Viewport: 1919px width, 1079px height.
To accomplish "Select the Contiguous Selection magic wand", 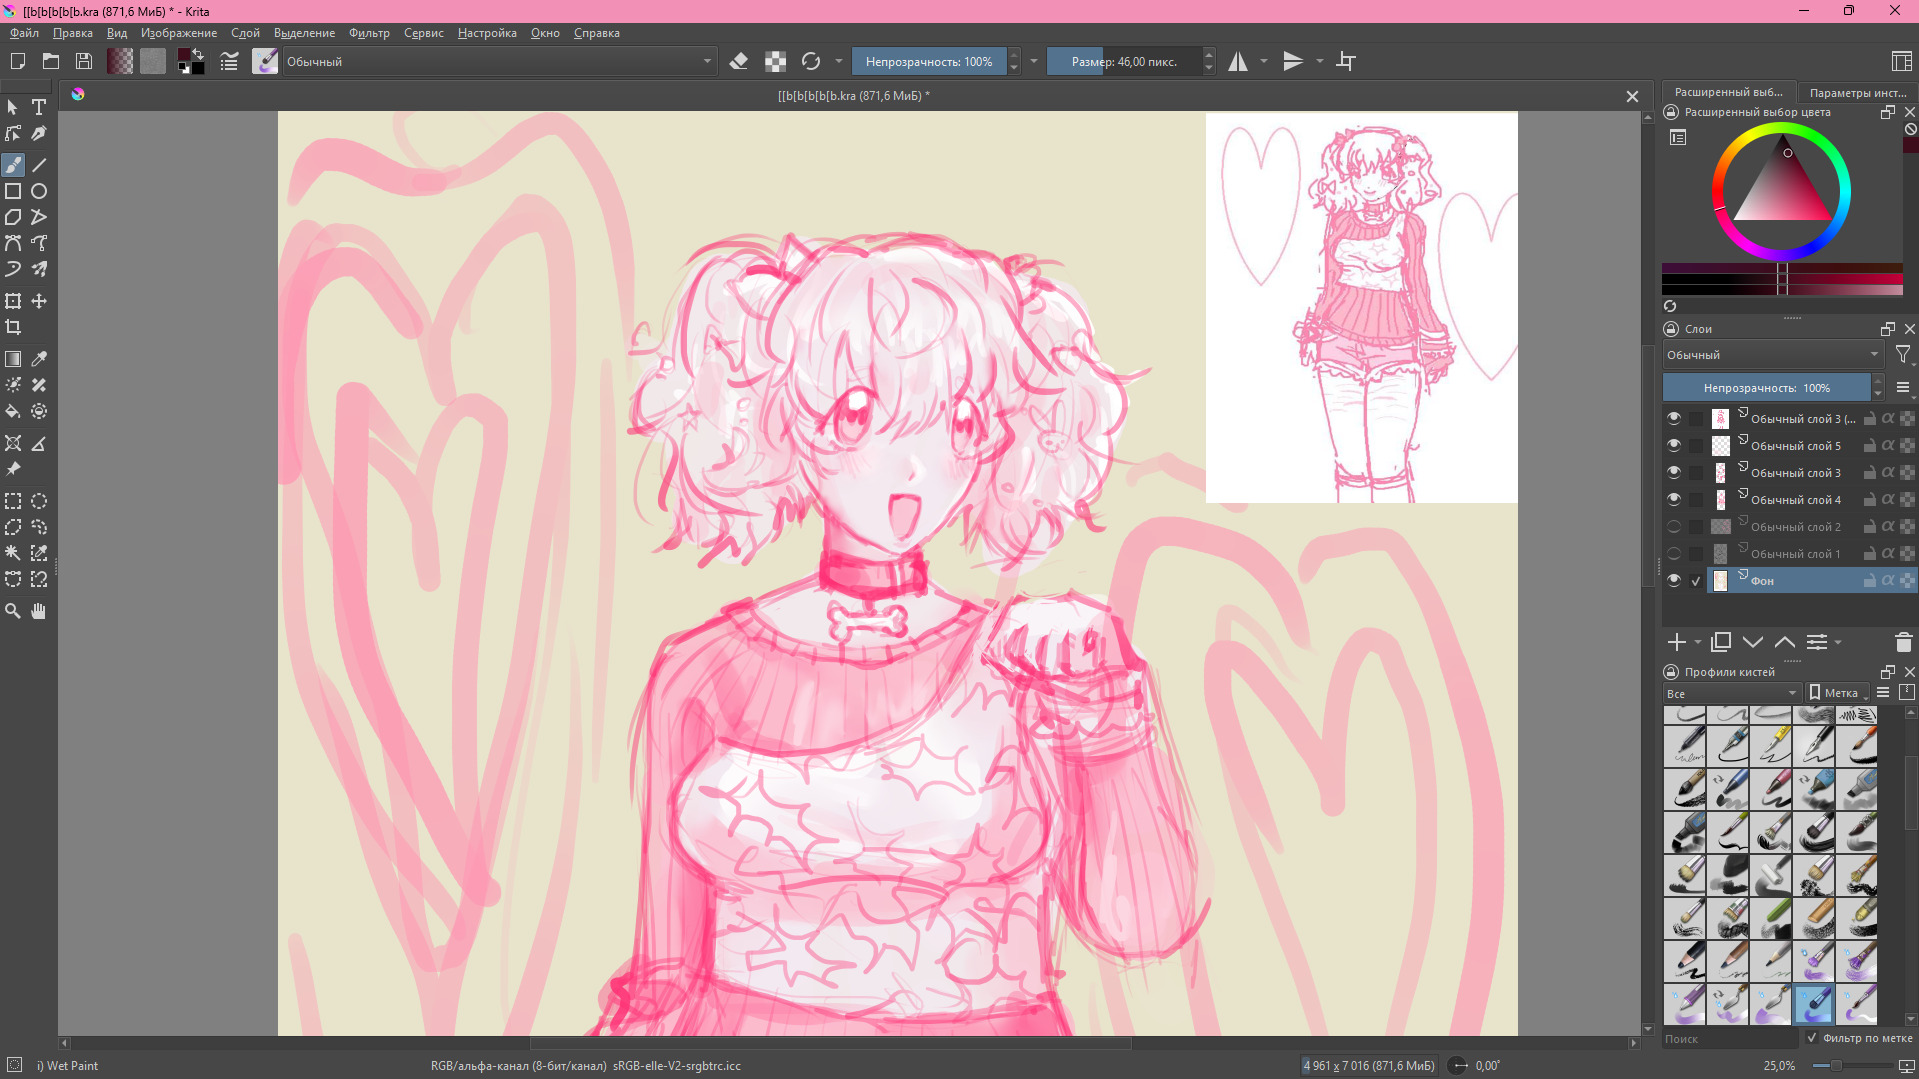I will click(13, 553).
